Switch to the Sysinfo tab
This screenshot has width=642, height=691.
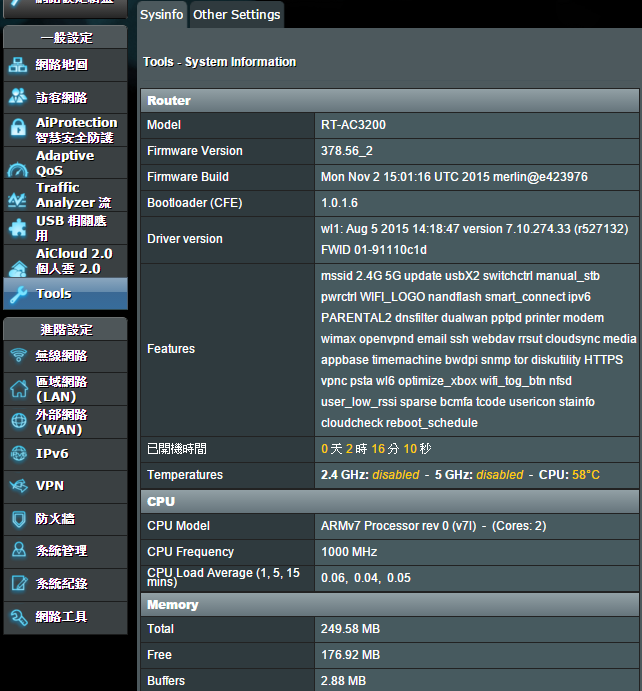162,15
